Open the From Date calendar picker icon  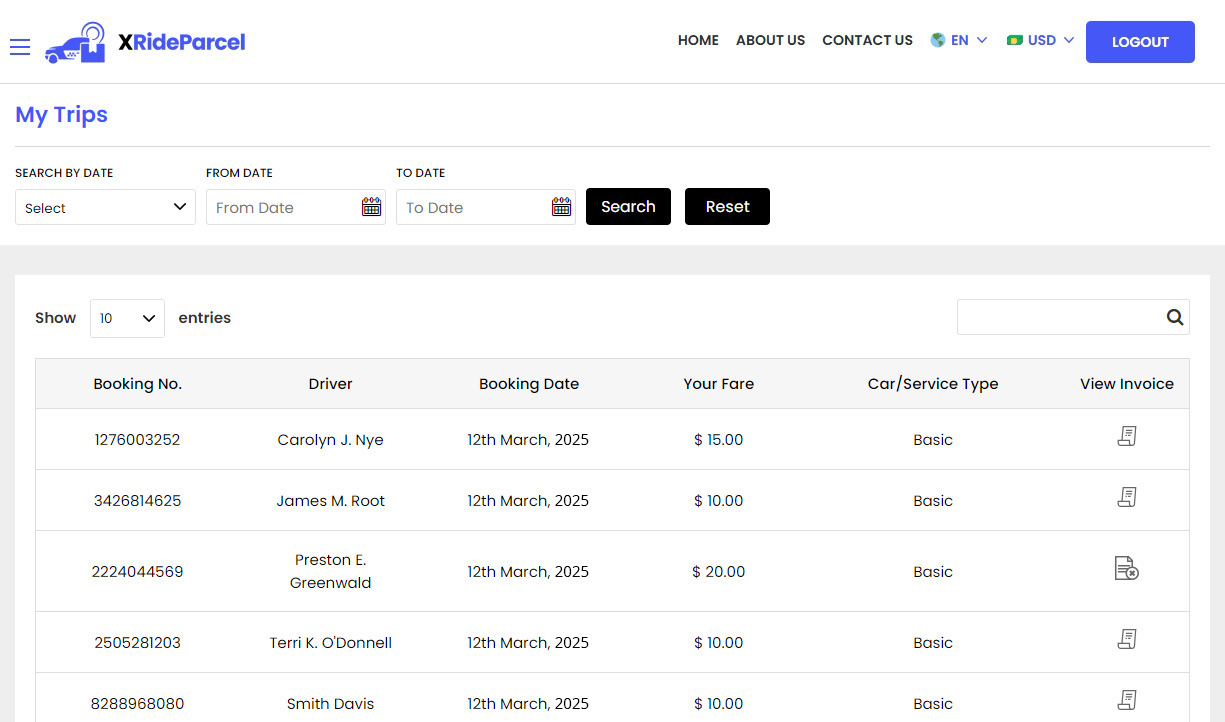tap(371, 207)
